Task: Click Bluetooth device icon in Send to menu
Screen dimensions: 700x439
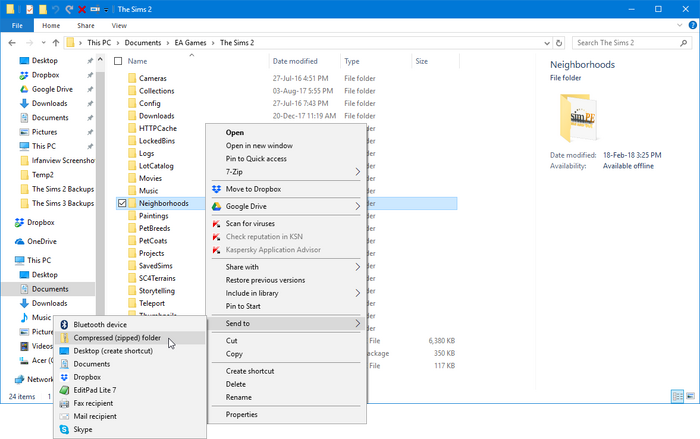Action: pos(64,325)
